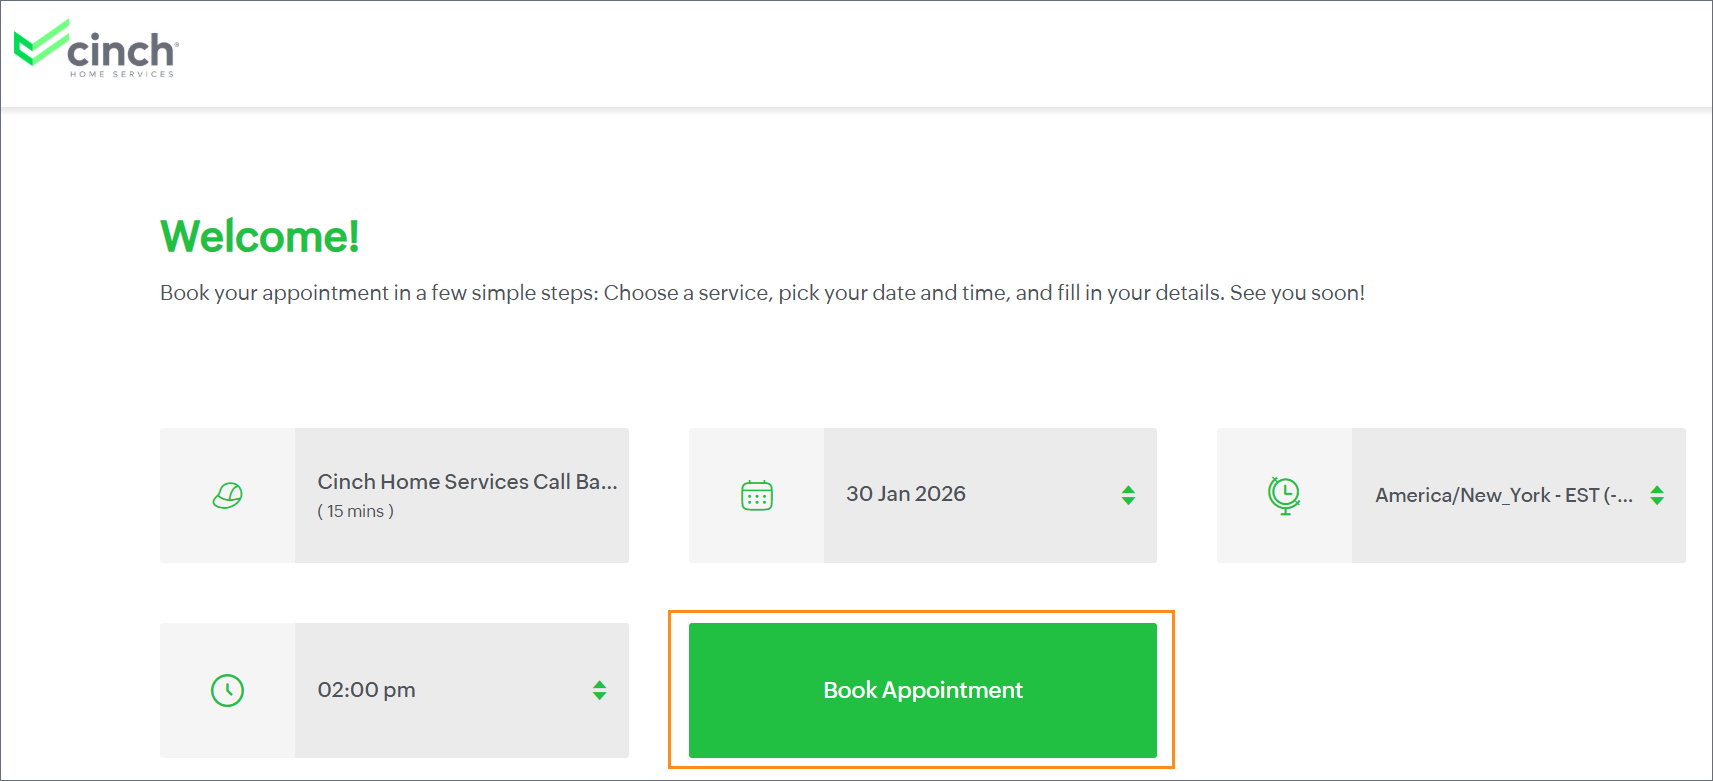
Task: Click the Book Appointment button
Action: tap(922, 690)
